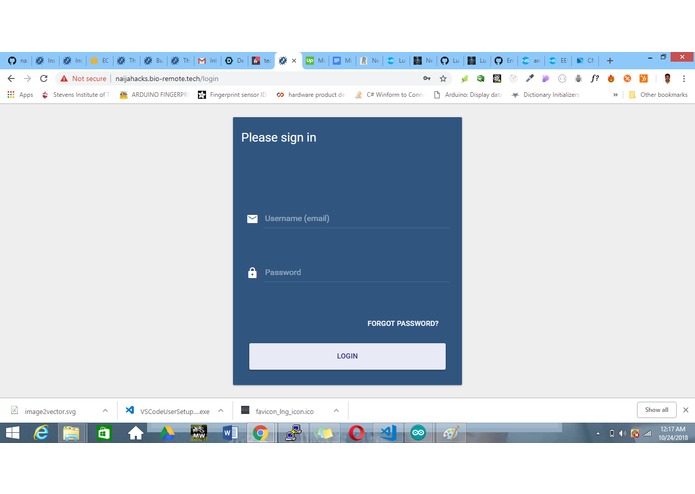The image size is (695, 494).
Task: Reload the page with the refresh icon
Action: [43, 78]
